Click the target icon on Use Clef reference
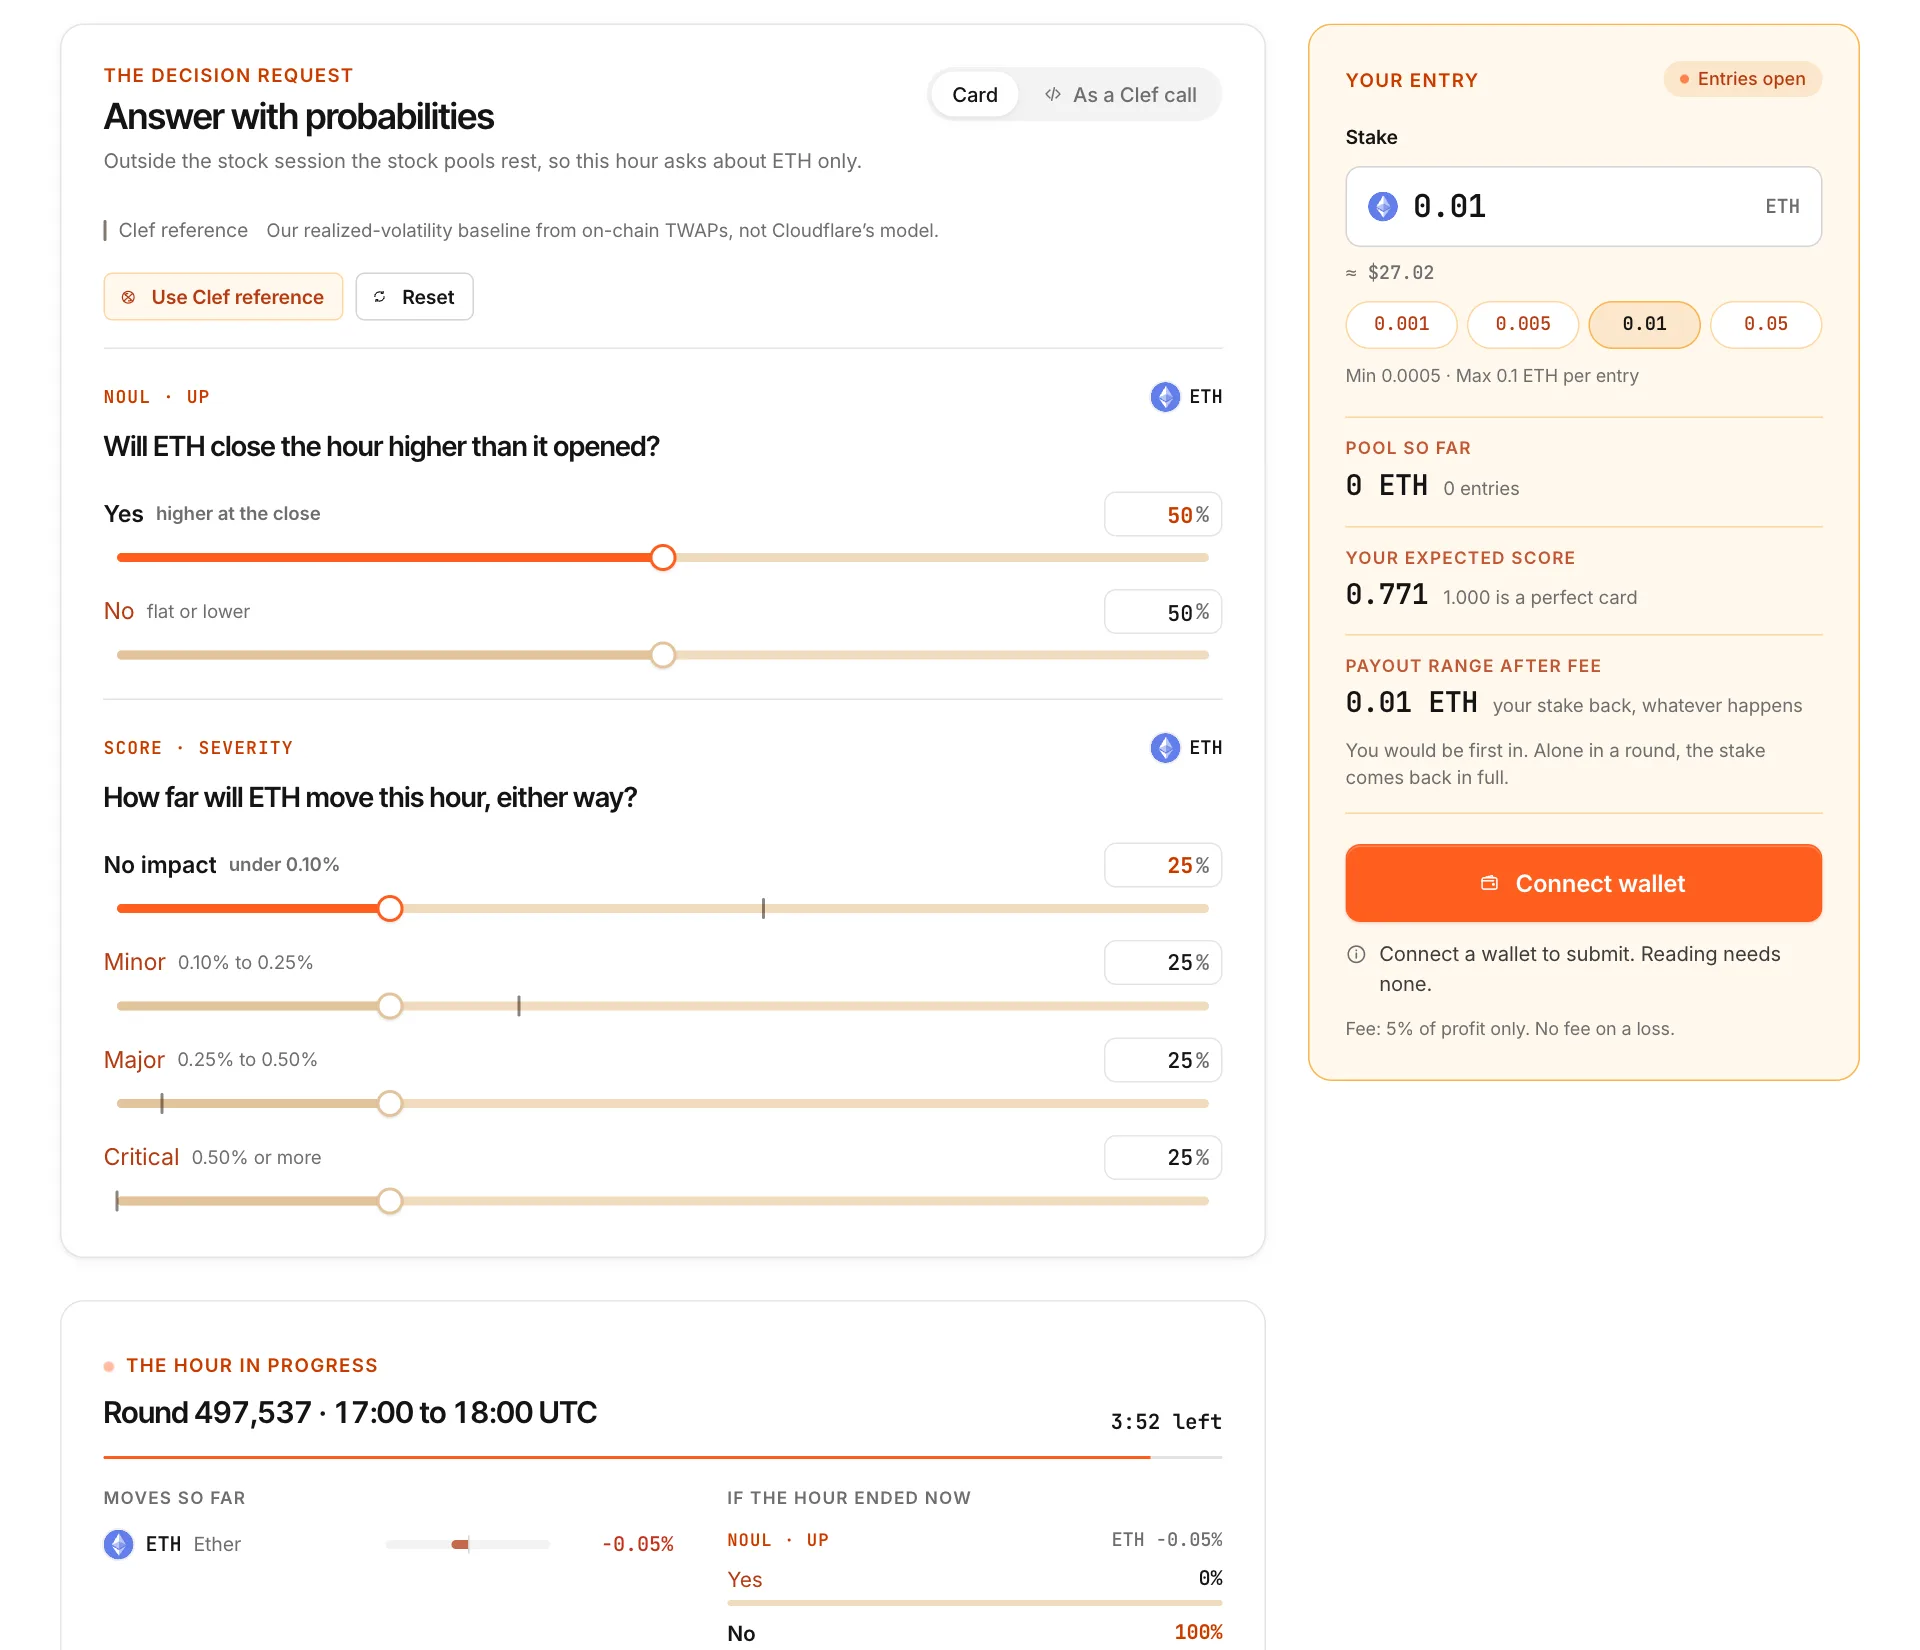1920x1650 pixels. click(128, 297)
